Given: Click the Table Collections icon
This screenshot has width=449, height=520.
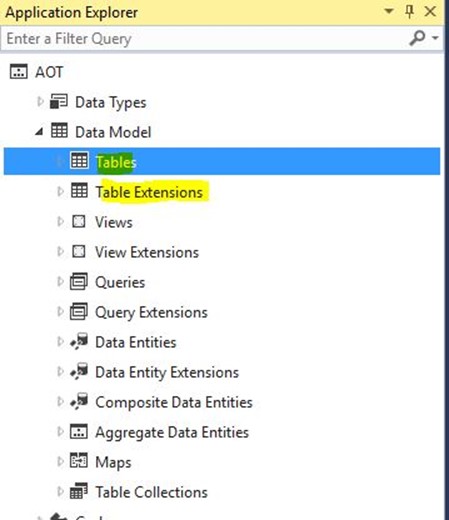Looking at the screenshot, I should pos(79,491).
